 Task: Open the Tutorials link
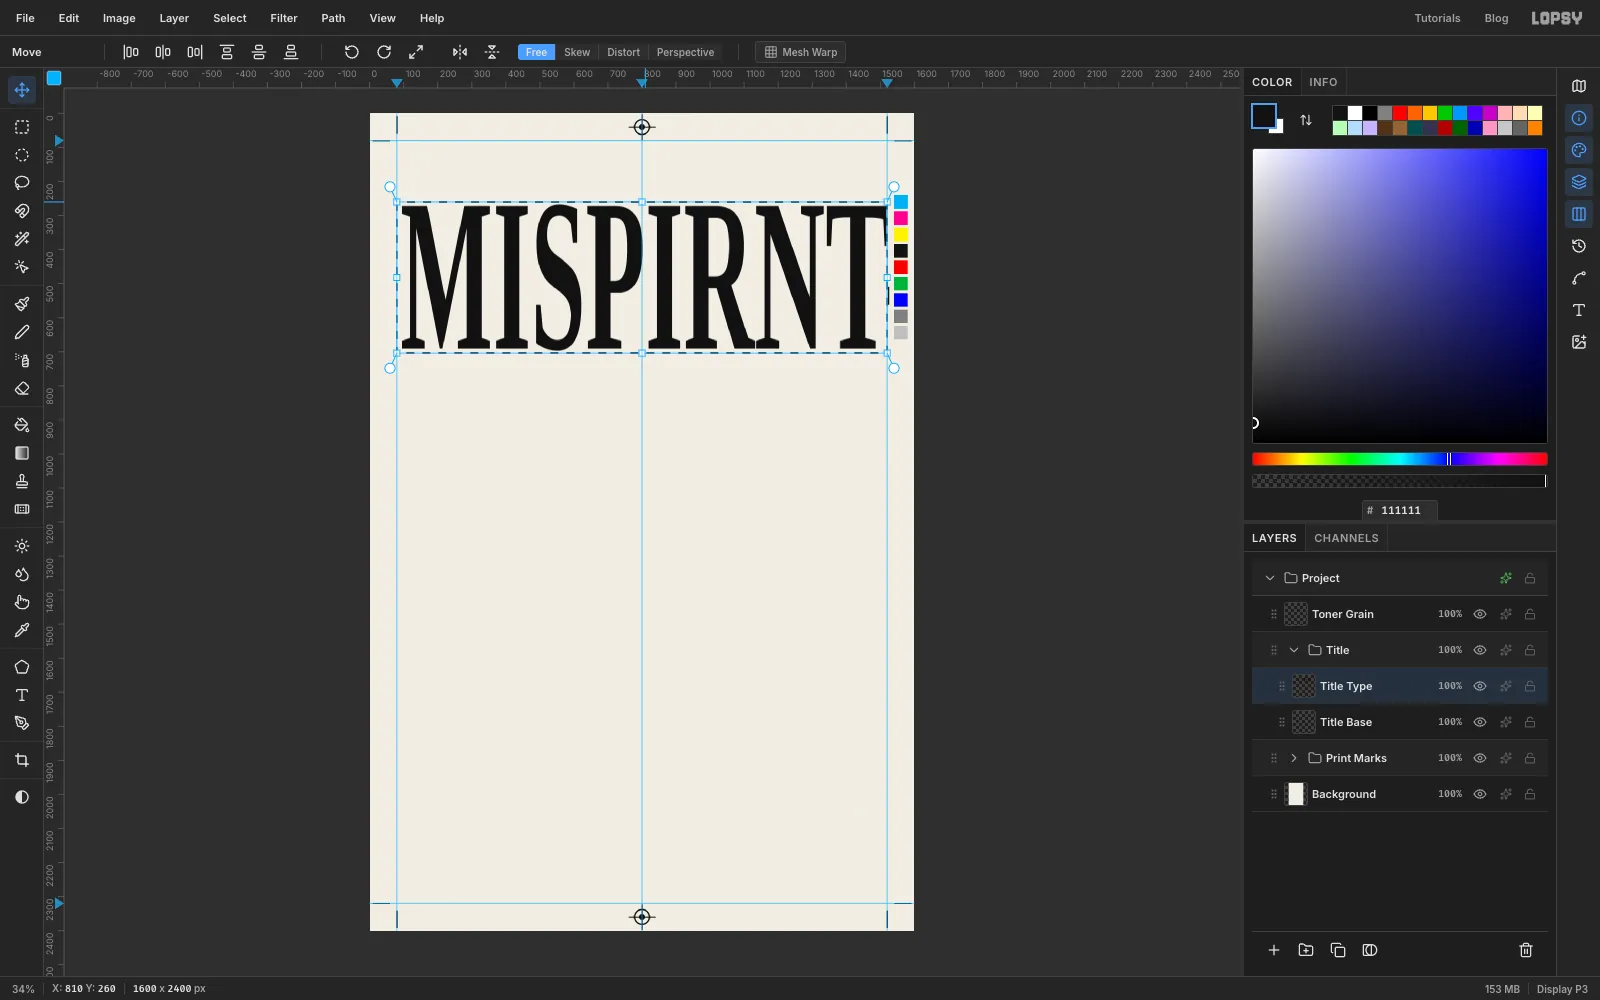pos(1437,18)
